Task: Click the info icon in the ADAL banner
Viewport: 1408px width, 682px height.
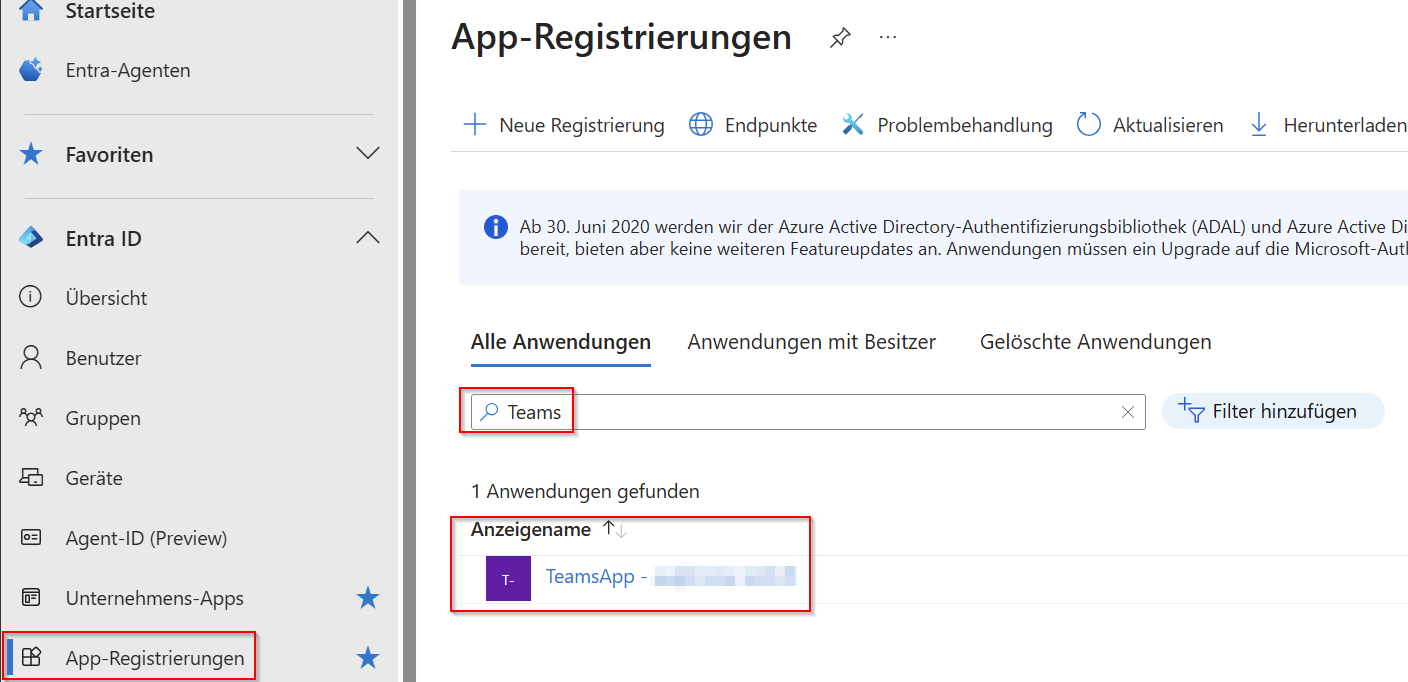Action: click(x=495, y=228)
